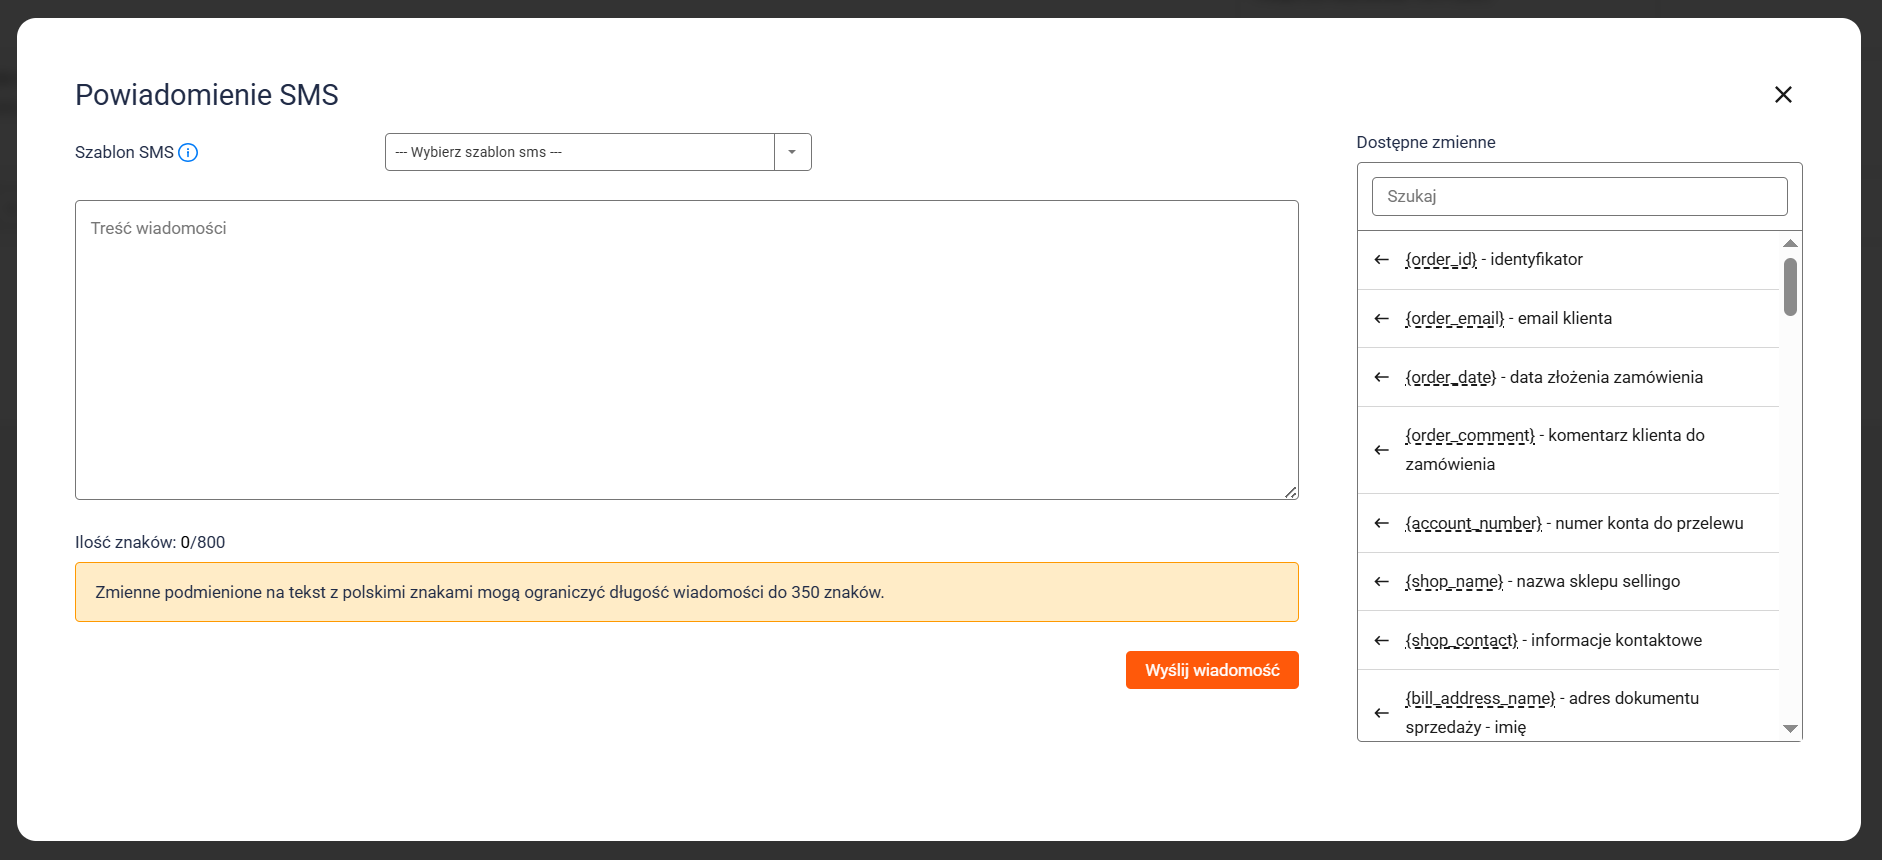Click arrow icon beside order_email variable
1882x860 pixels.
(x=1381, y=319)
